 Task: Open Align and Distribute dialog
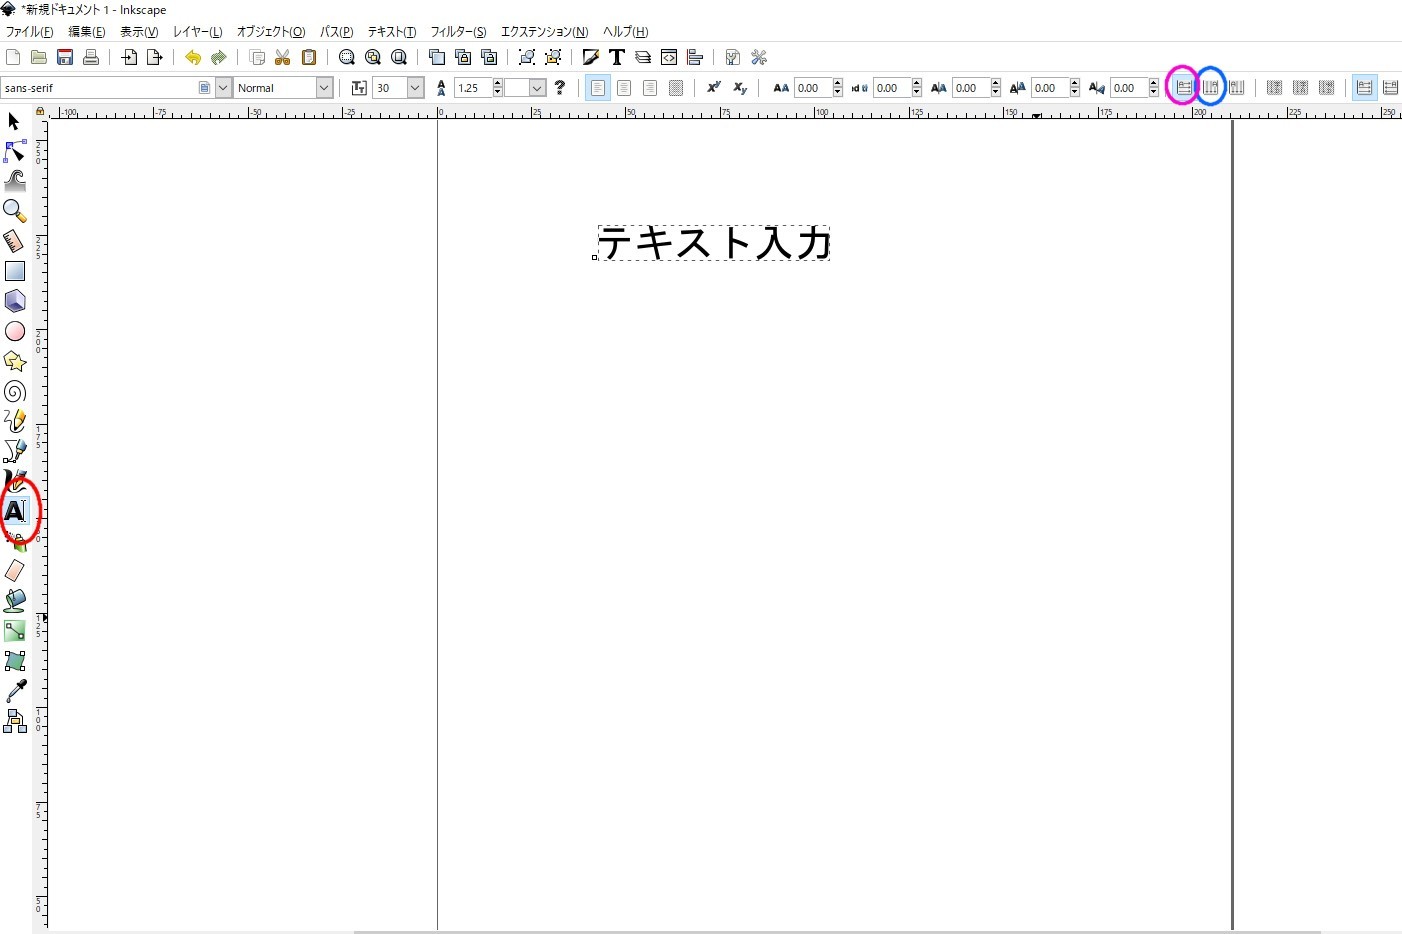click(695, 58)
